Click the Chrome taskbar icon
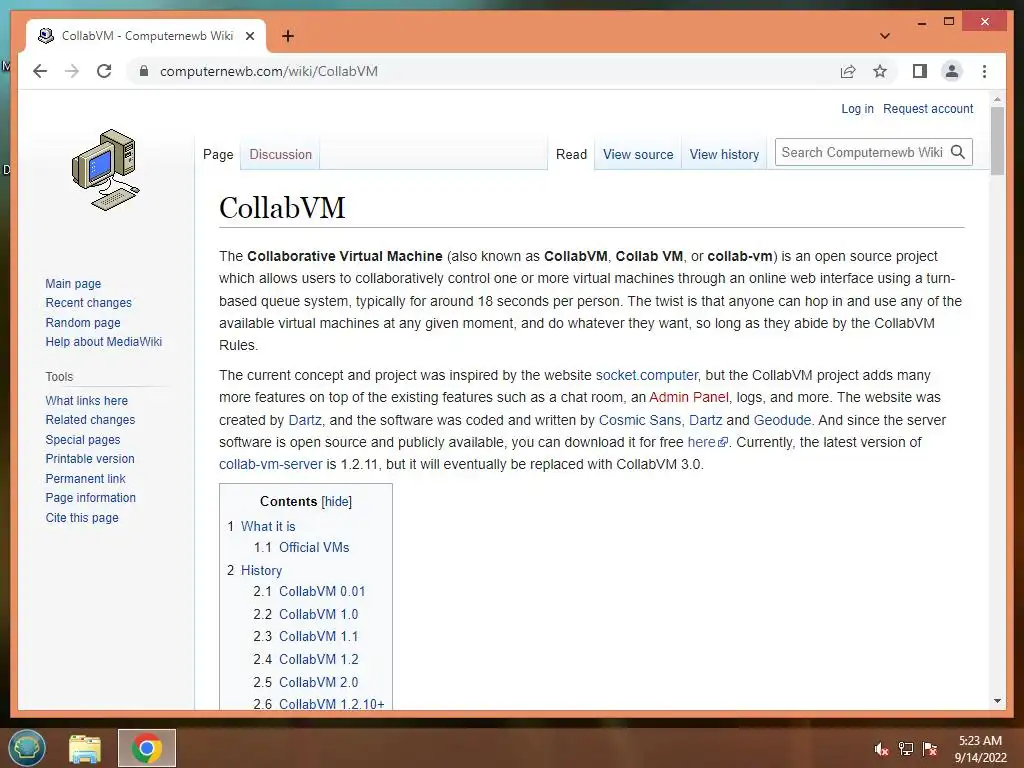The width and height of the screenshot is (1024, 768). [x=147, y=748]
